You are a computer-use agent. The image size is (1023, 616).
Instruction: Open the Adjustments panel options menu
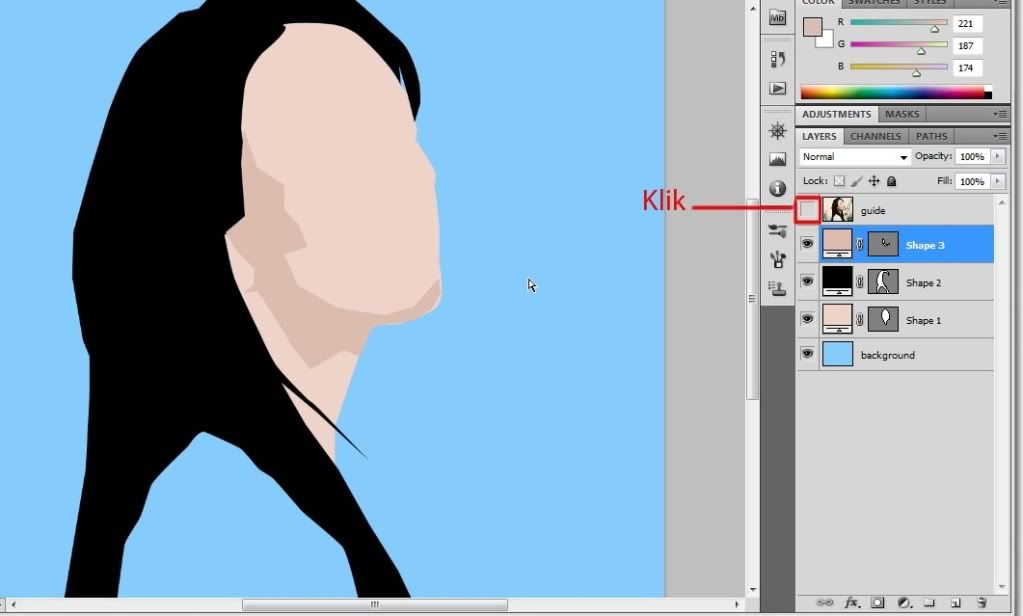(1000, 114)
